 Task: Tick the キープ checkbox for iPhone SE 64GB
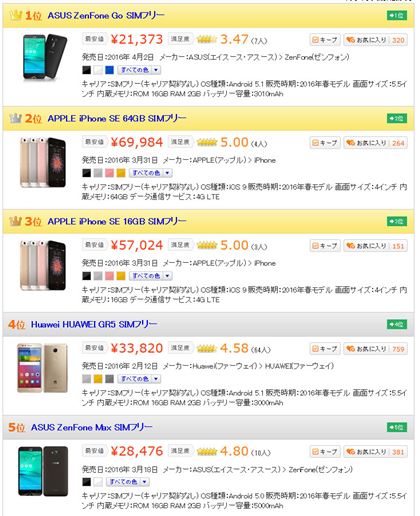pyautogui.click(x=325, y=143)
